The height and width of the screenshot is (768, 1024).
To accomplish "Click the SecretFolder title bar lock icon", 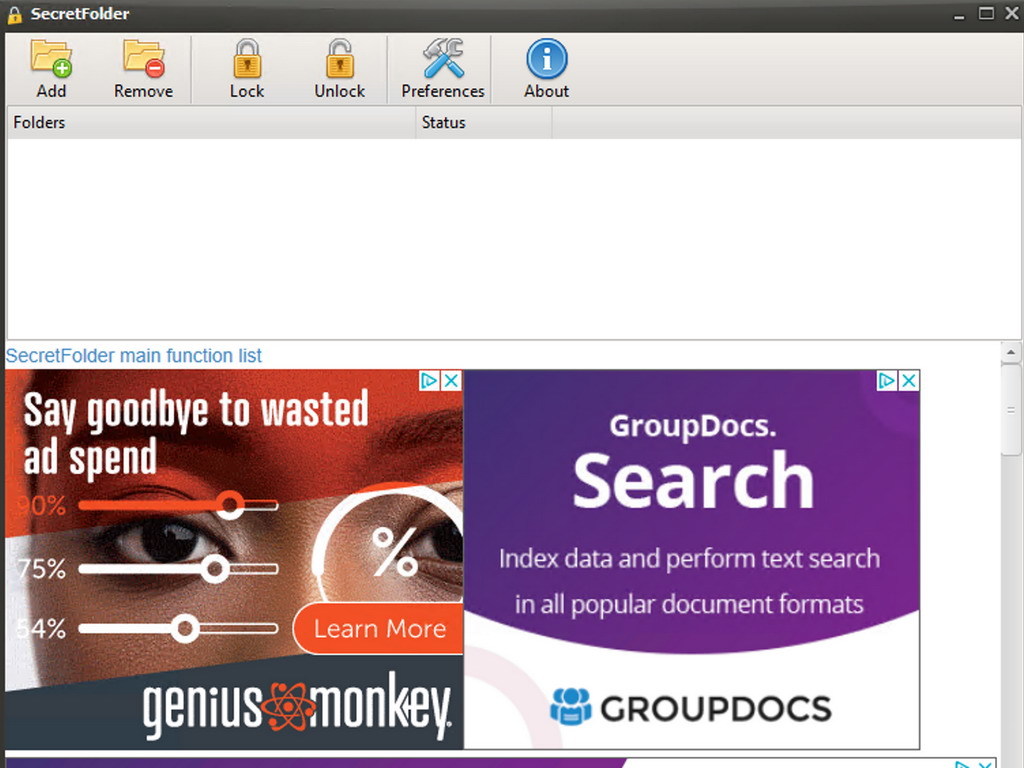I will [x=14, y=14].
